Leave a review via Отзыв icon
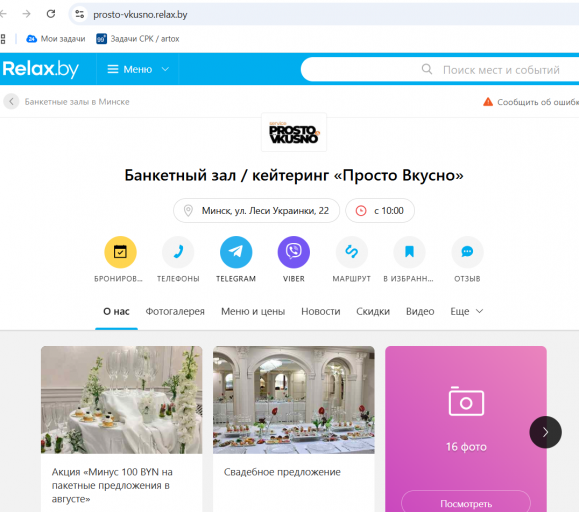579x512 pixels. click(467, 252)
